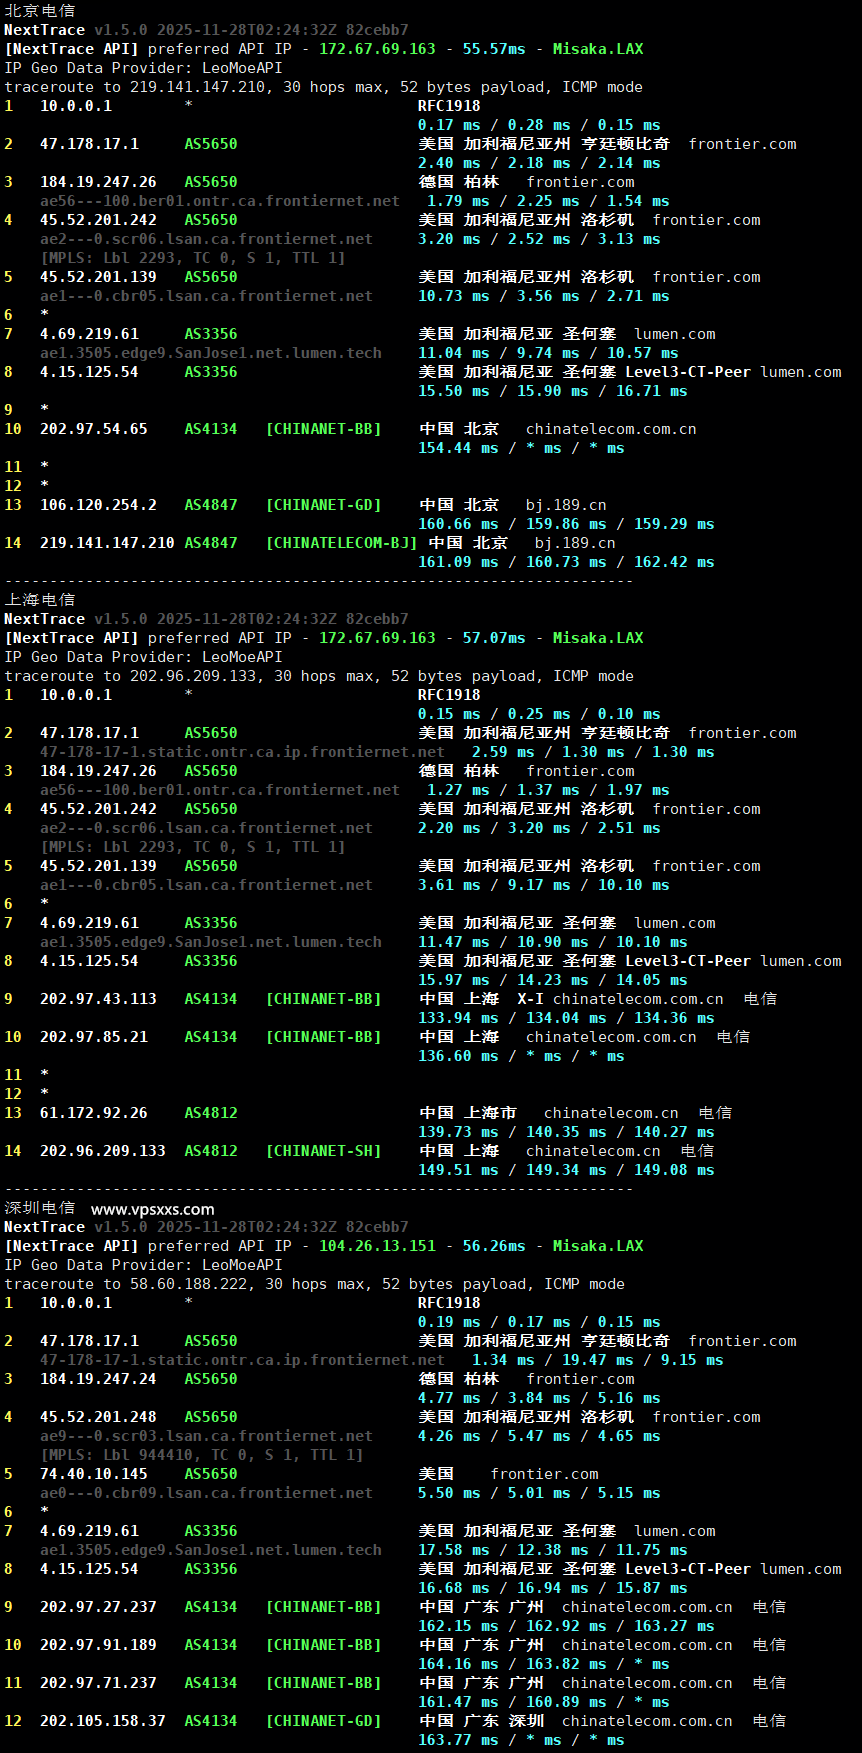Image resolution: width=862 pixels, height=1753 pixels.
Task: Click hop IP 202.97.43.113
Action: [x=98, y=999]
